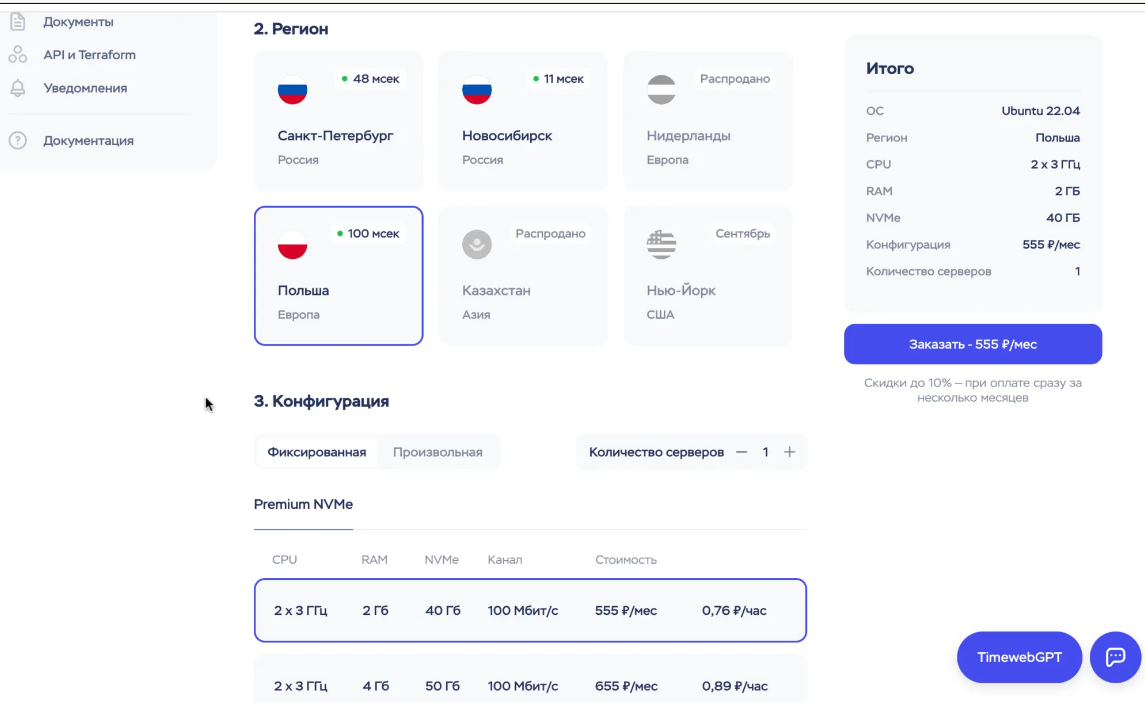Decrease server count with the minus control
1145x703 pixels.
tap(741, 452)
